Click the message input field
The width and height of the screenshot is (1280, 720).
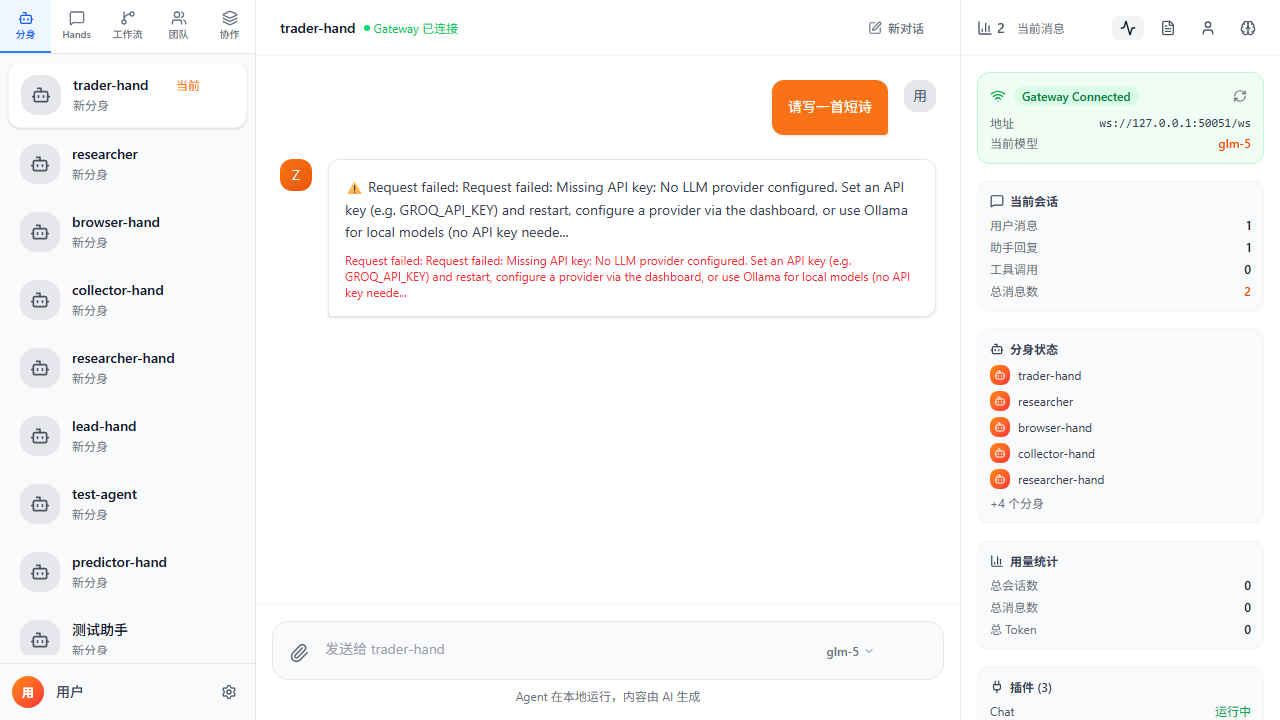560,650
